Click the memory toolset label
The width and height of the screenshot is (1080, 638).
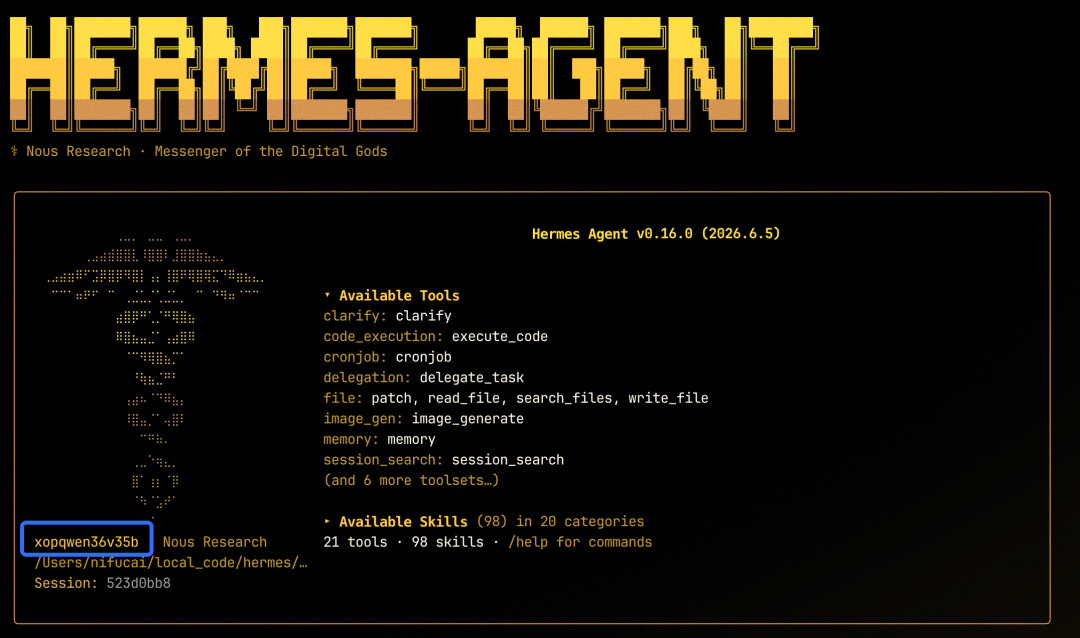(x=351, y=439)
